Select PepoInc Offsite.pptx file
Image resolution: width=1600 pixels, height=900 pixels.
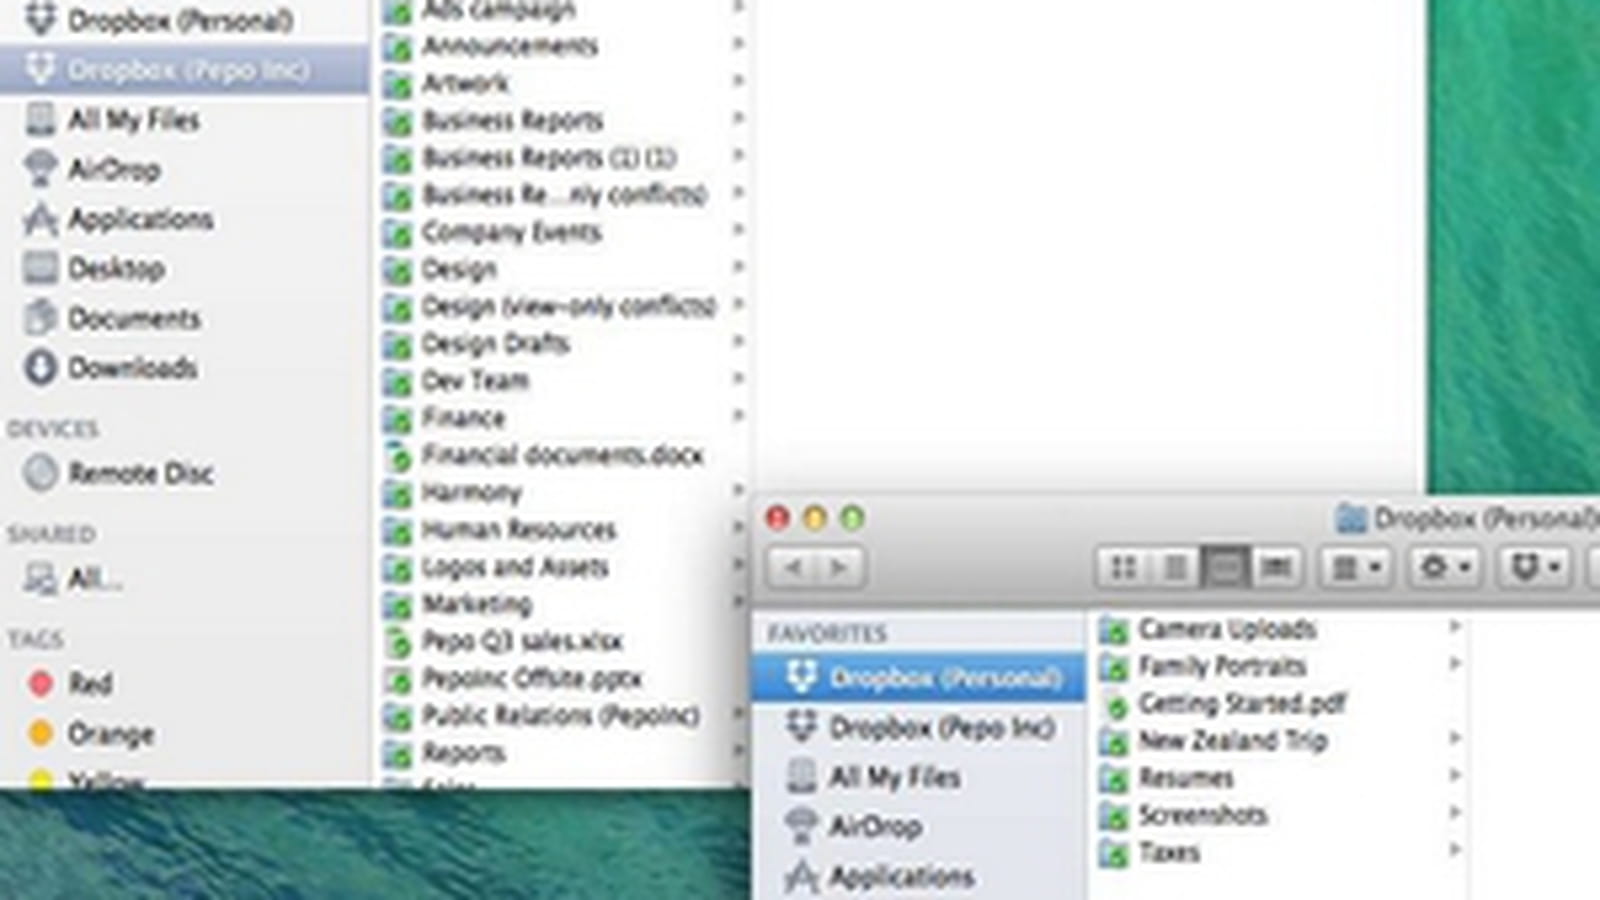(x=514, y=678)
